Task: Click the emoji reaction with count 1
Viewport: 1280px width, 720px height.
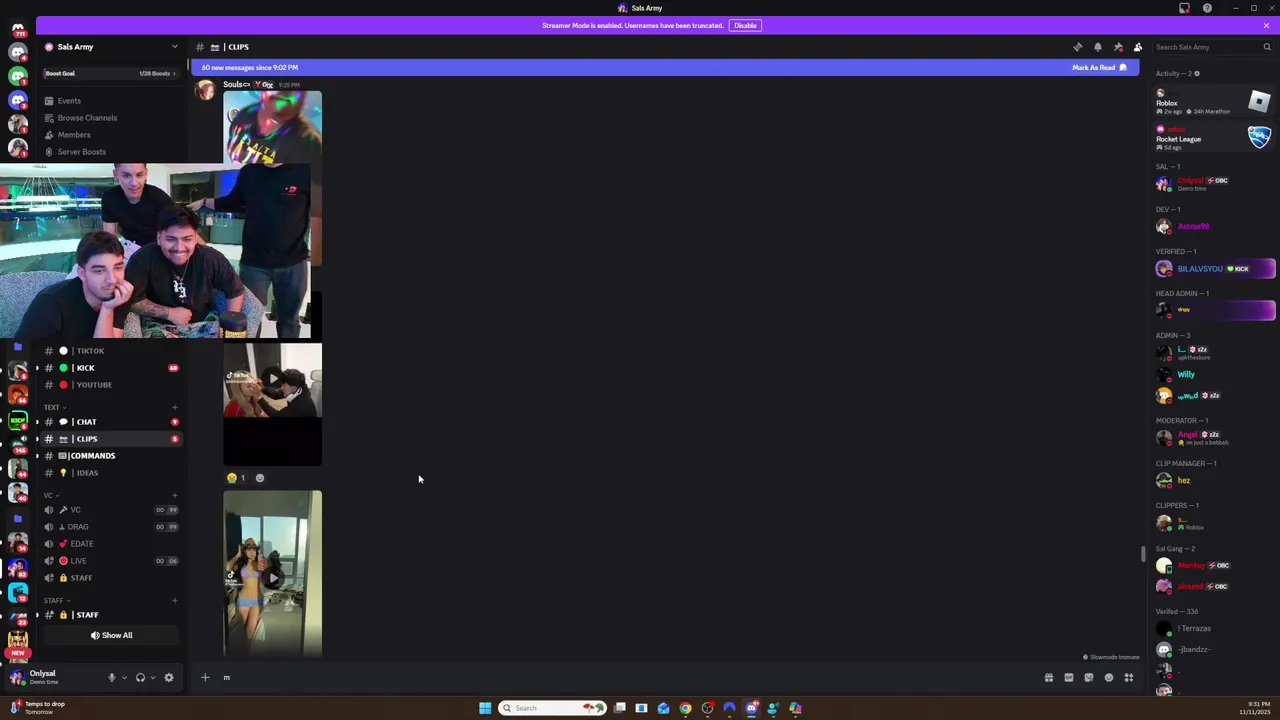Action: tap(236, 478)
